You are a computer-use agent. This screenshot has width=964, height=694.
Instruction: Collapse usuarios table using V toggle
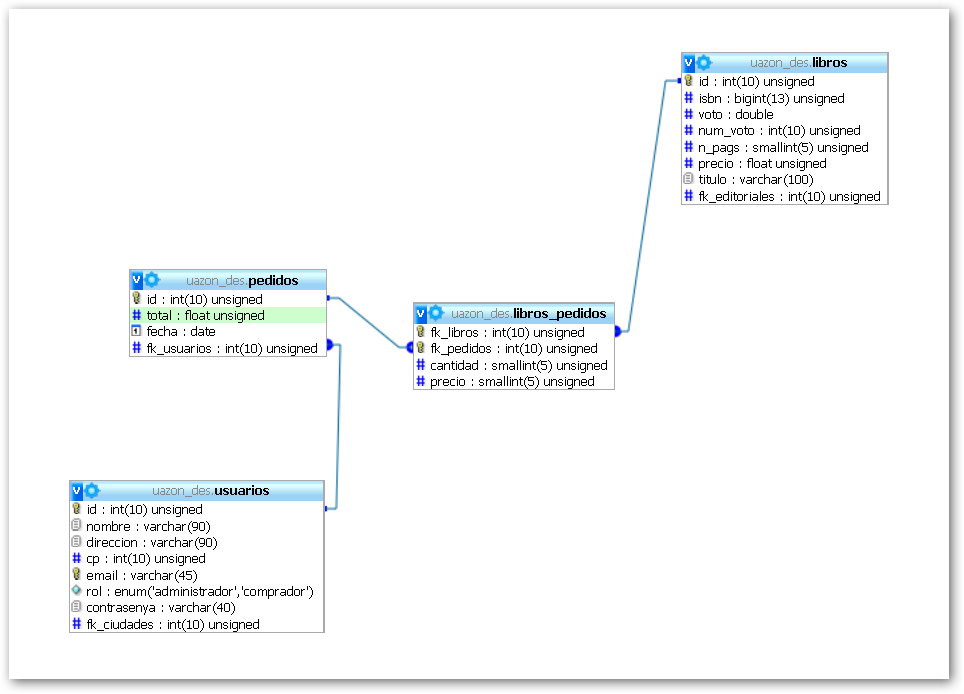pyautogui.click(x=77, y=490)
